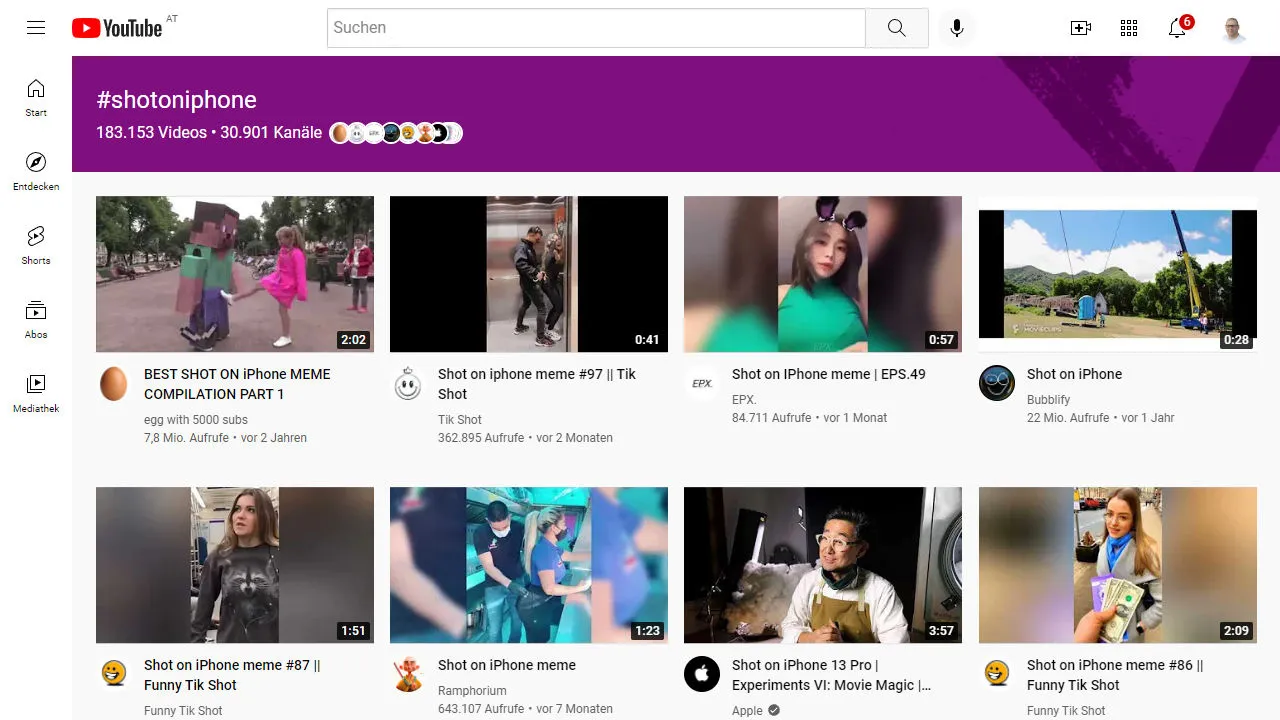Screen dimensions: 1280x720
Task: Open Bubblify channel name link
Action: pyautogui.click(x=1049, y=400)
